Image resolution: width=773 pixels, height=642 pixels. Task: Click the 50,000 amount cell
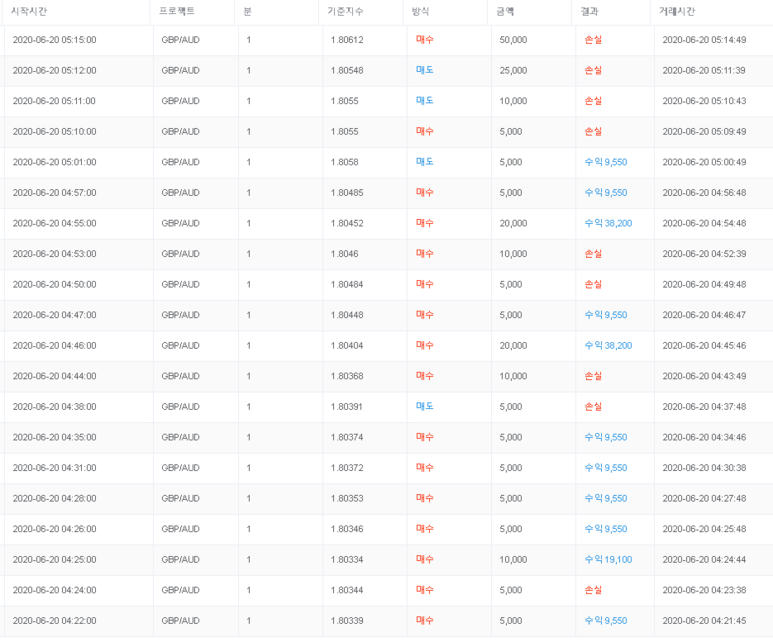[x=513, y=40]
